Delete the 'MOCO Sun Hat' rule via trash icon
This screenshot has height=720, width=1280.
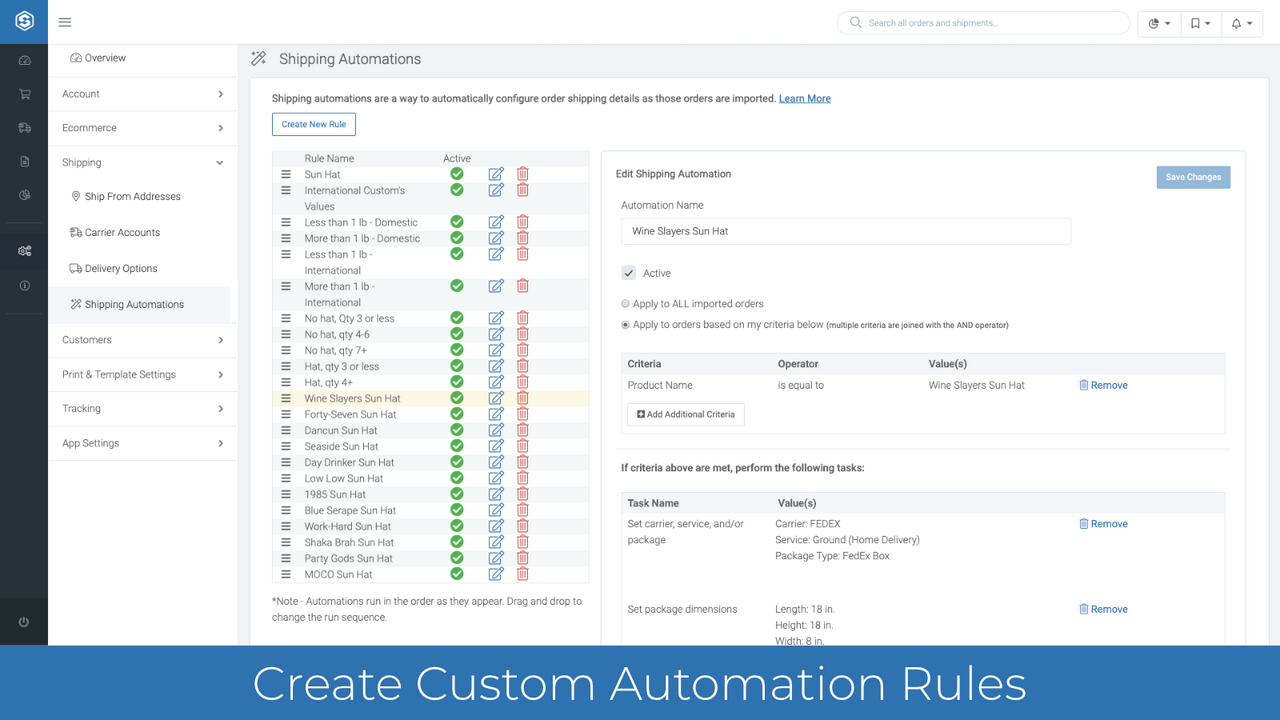click(522, 573)
